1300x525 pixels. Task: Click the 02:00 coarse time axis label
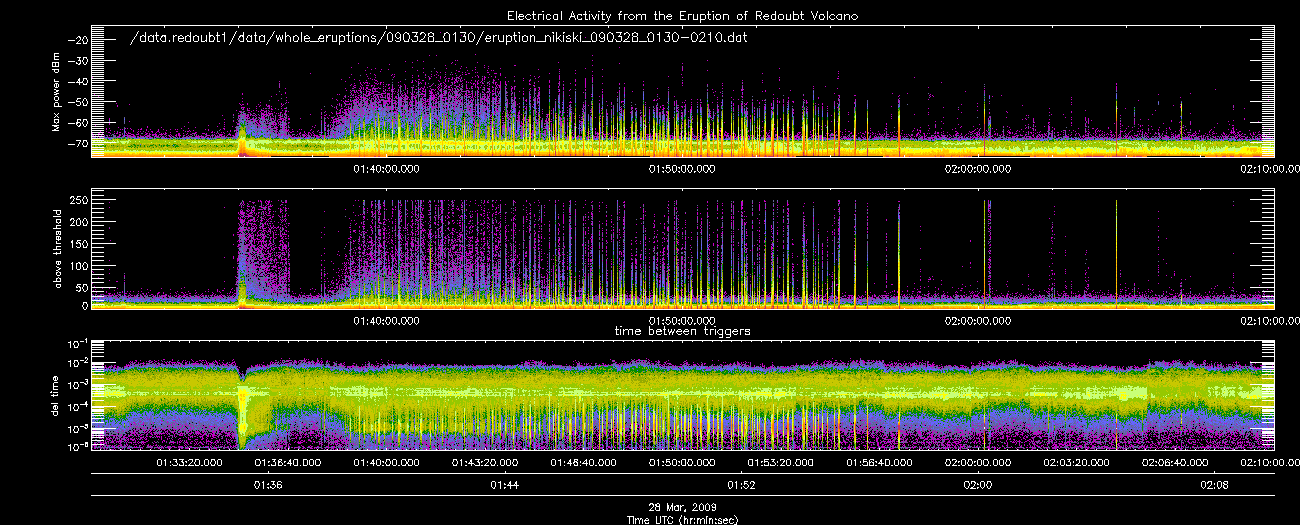click(977, 485)
